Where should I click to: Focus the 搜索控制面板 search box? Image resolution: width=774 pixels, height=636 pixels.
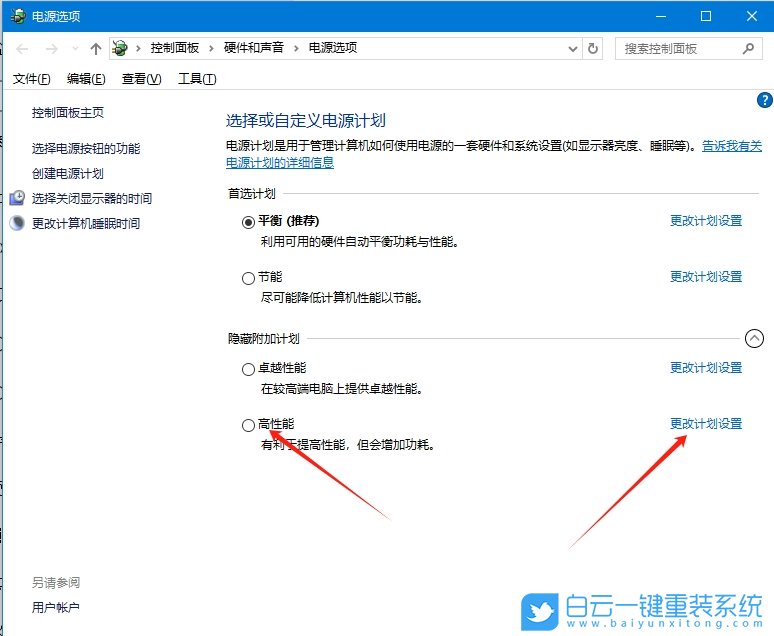tap(689, 48)
